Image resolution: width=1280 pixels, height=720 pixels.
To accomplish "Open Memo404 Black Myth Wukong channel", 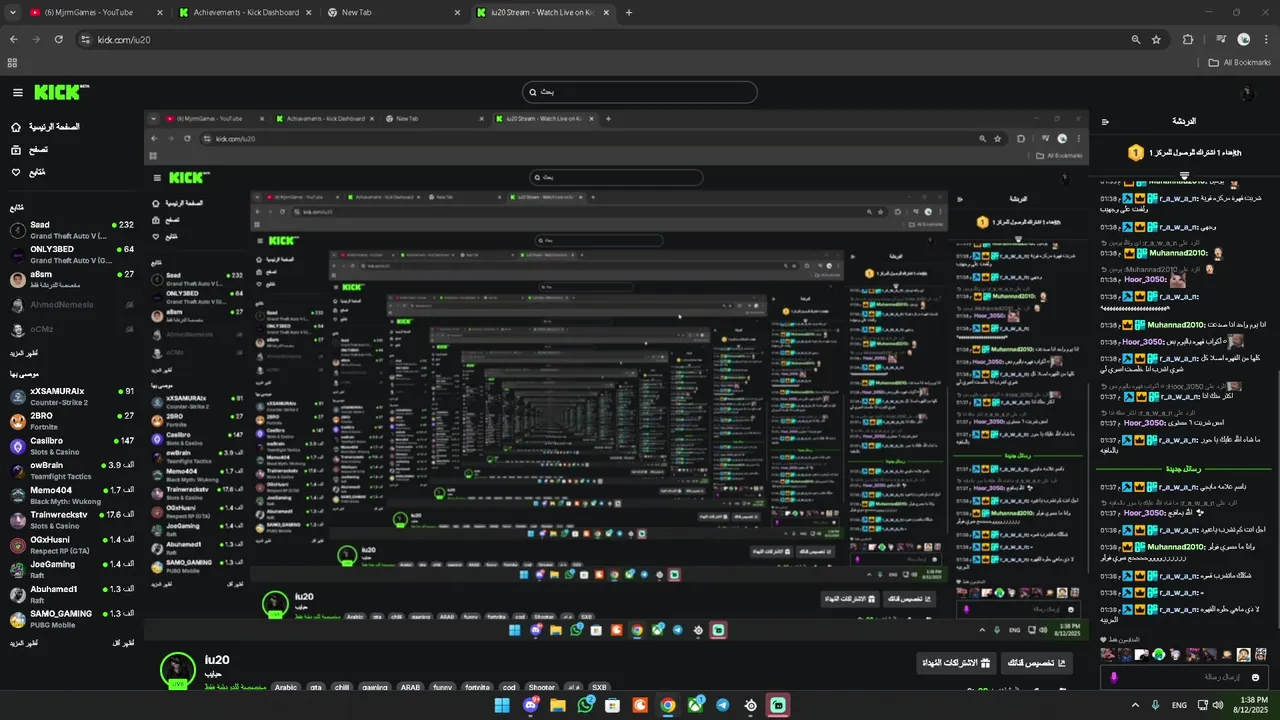I will point(71,495).
